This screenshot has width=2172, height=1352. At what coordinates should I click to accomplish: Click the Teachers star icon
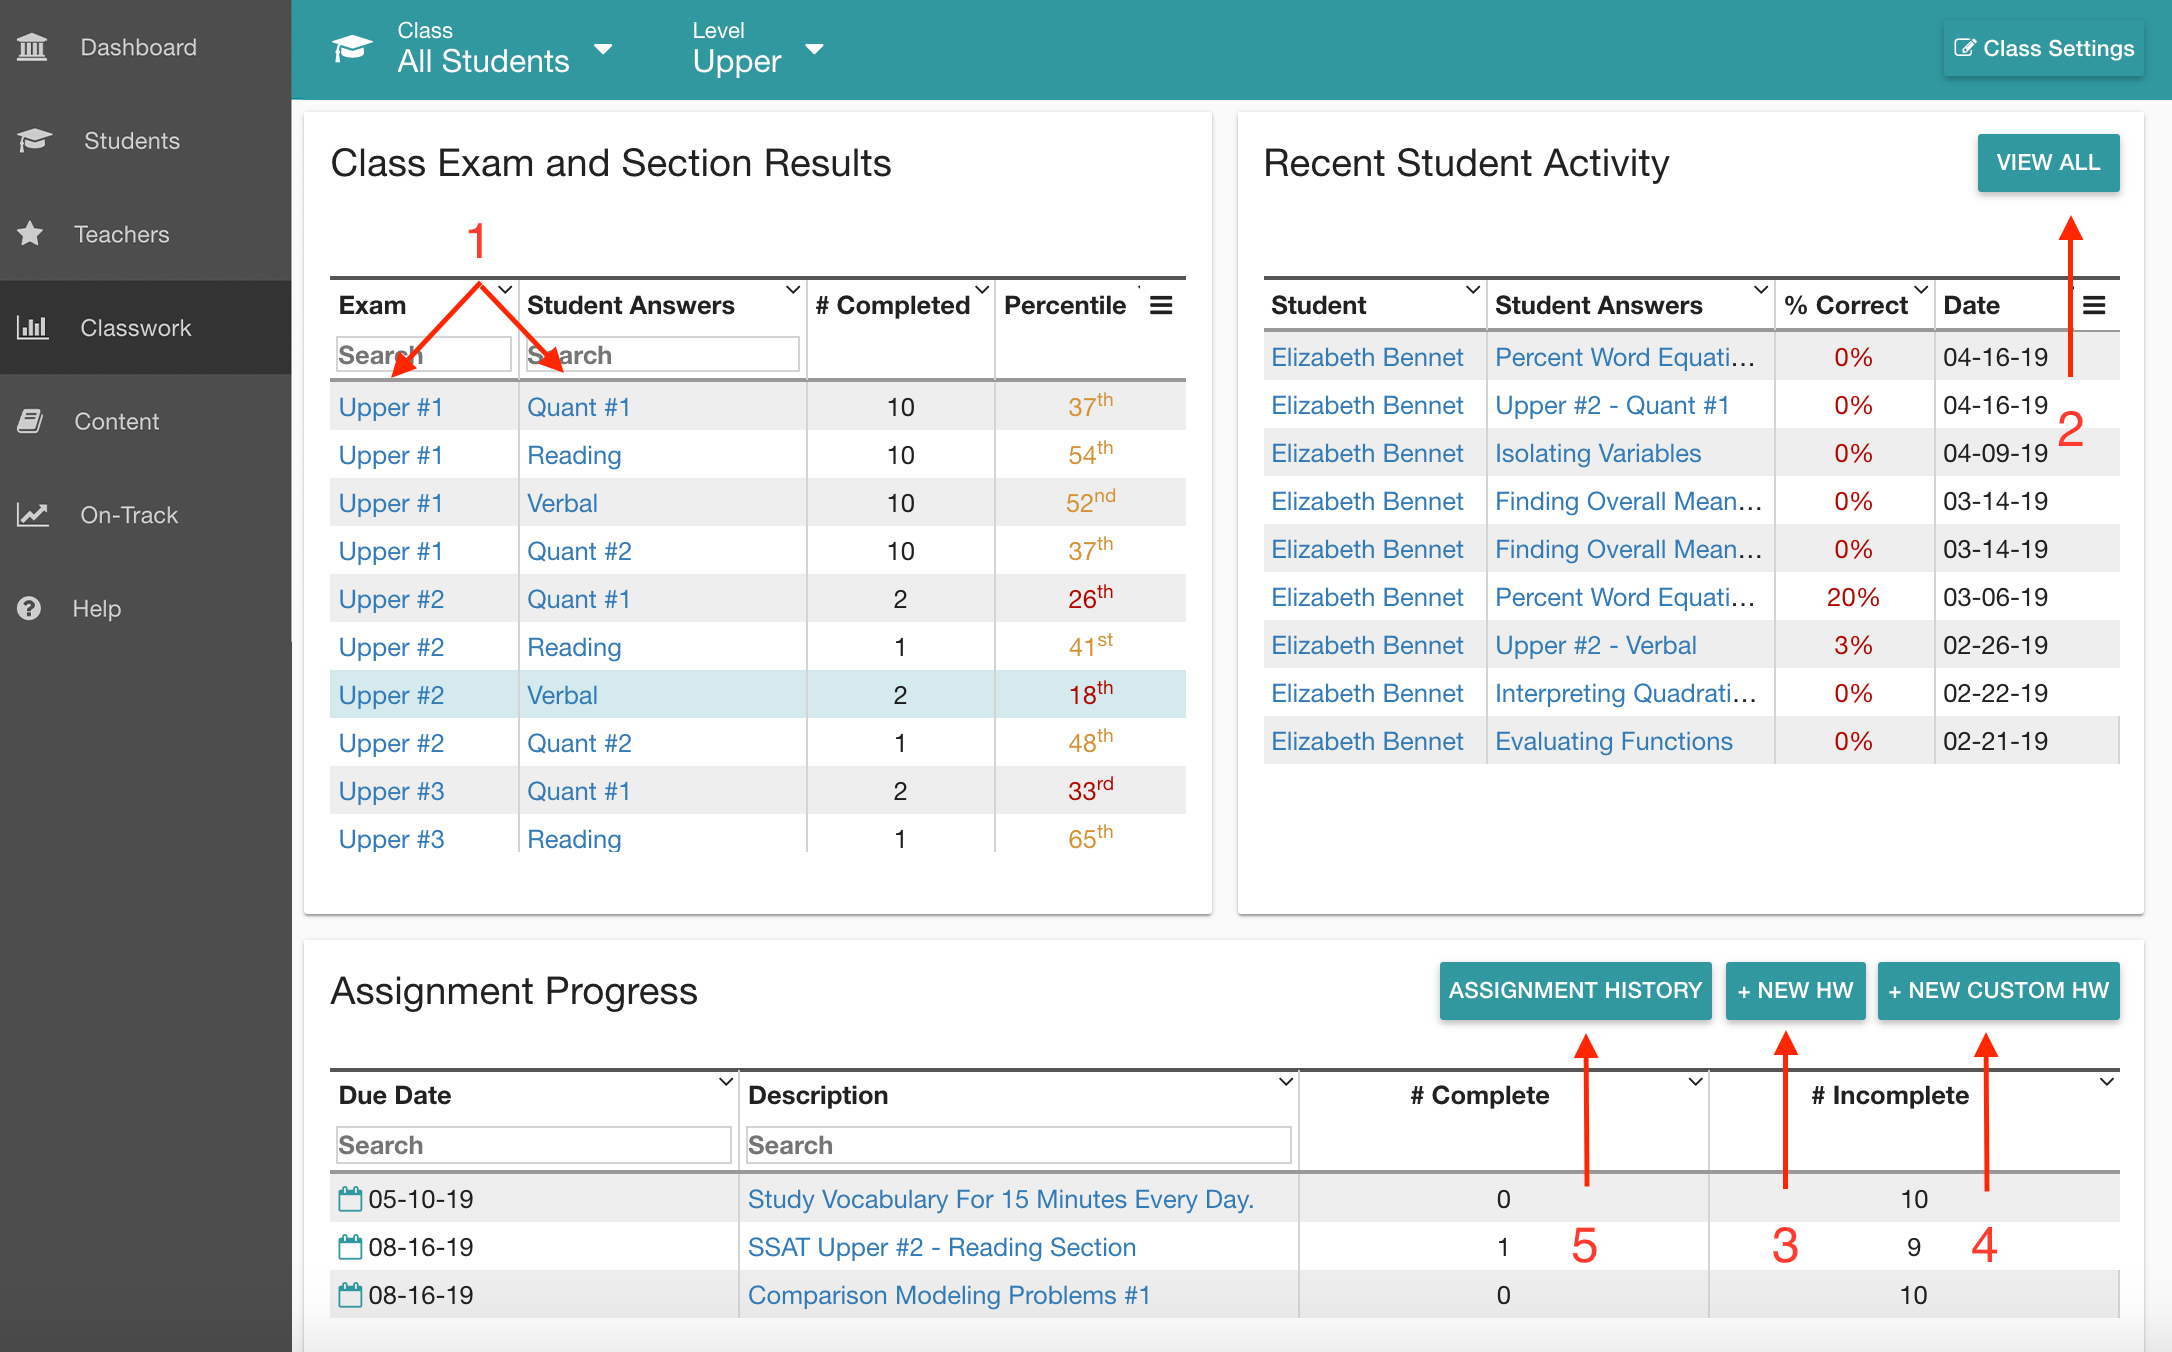coord(30,233)
